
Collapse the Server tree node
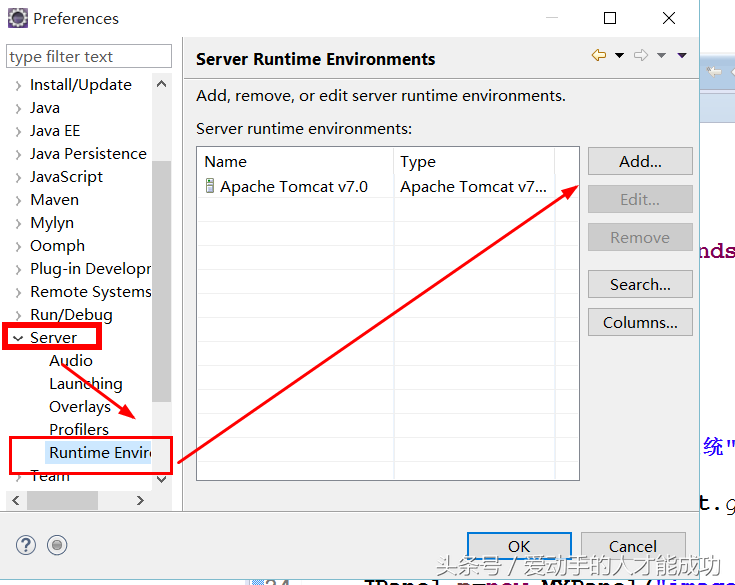pyautogui.click(x=18, y=338)
